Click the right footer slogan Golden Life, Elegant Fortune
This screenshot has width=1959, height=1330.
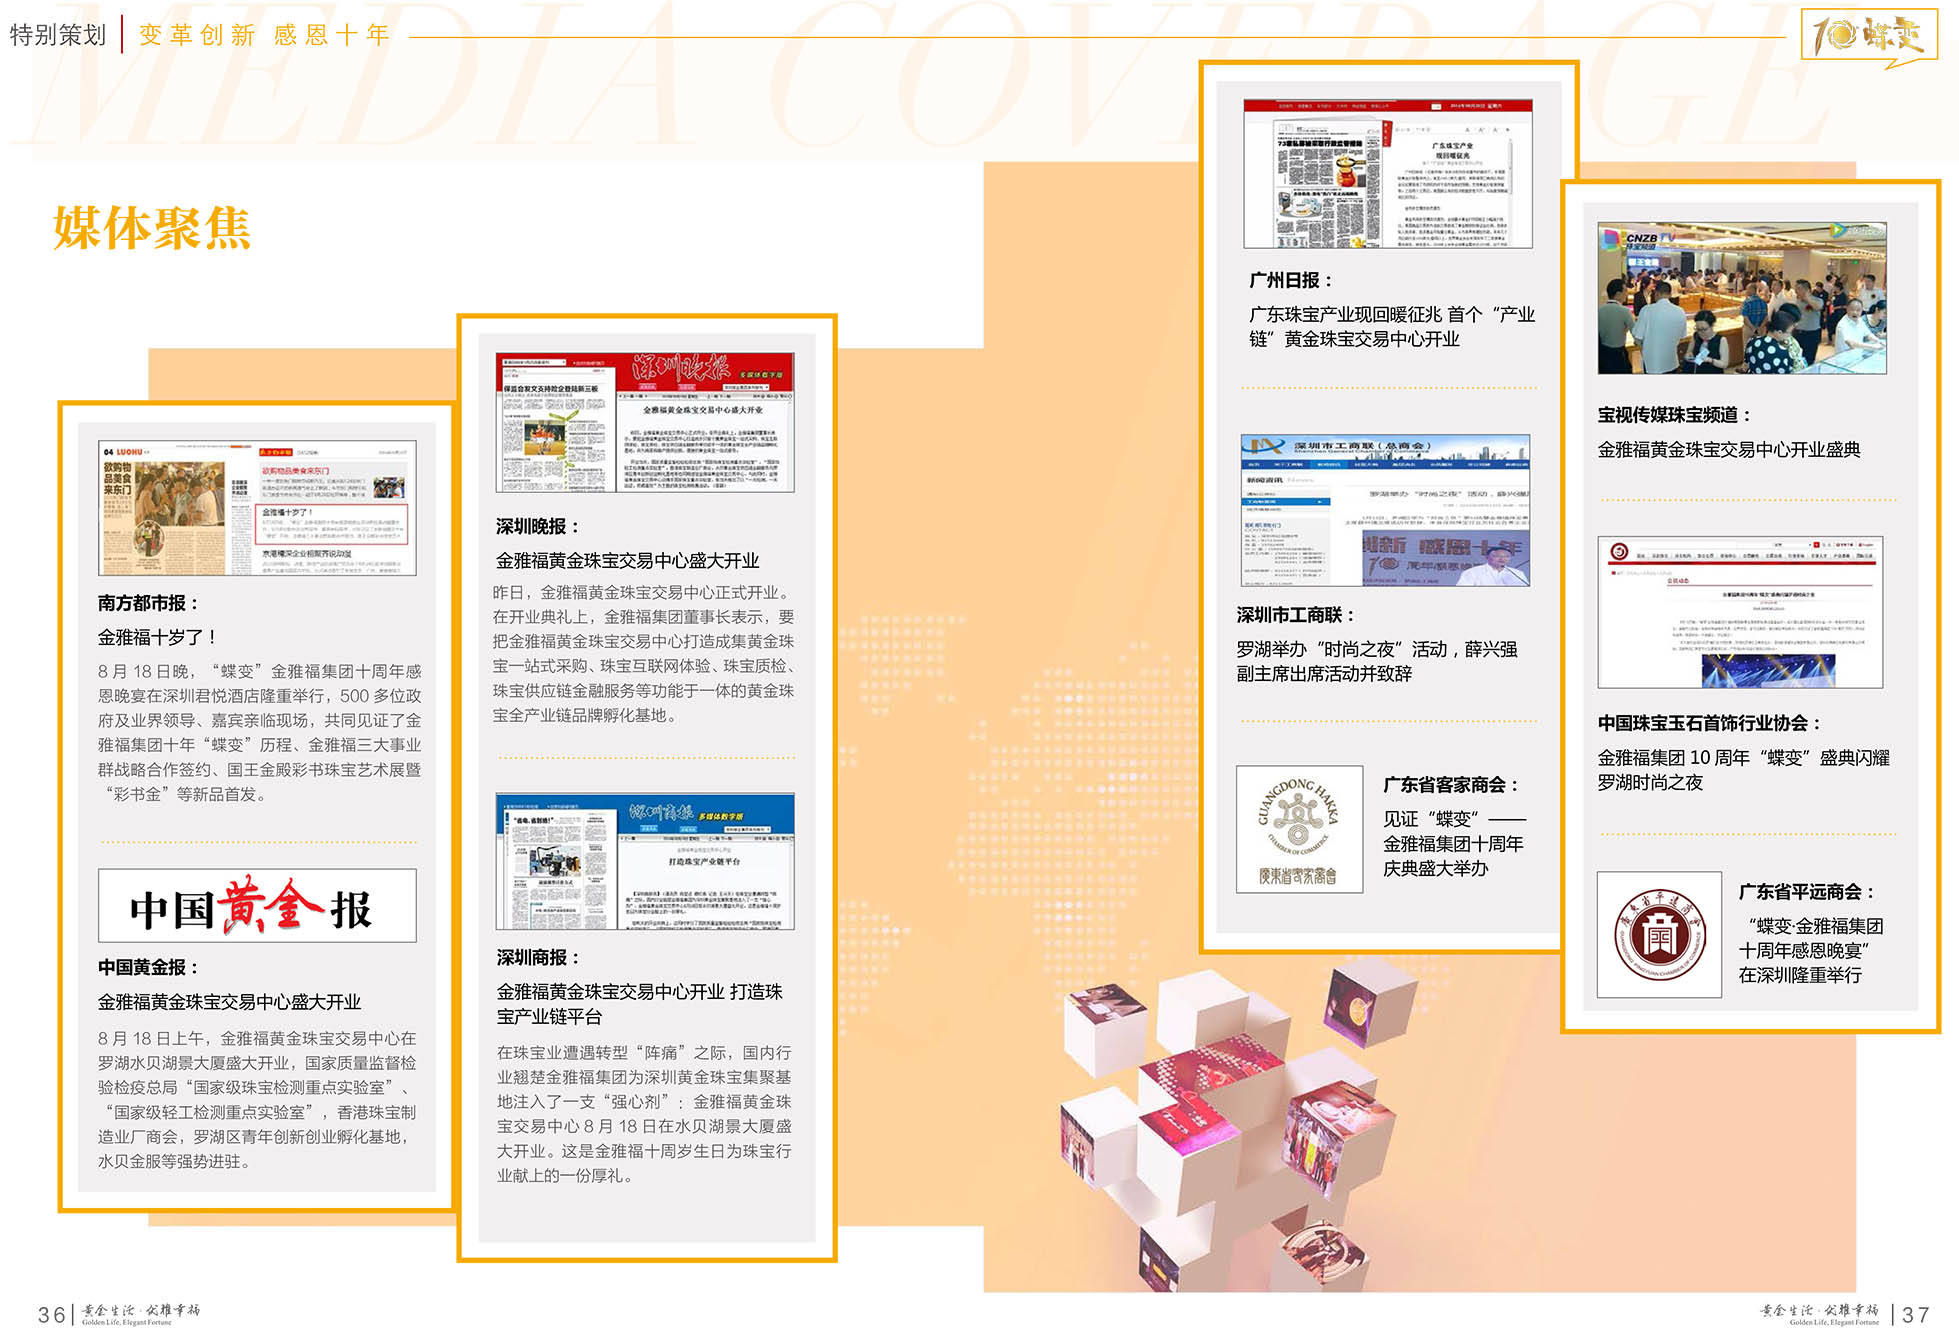pos(1834,1322)
